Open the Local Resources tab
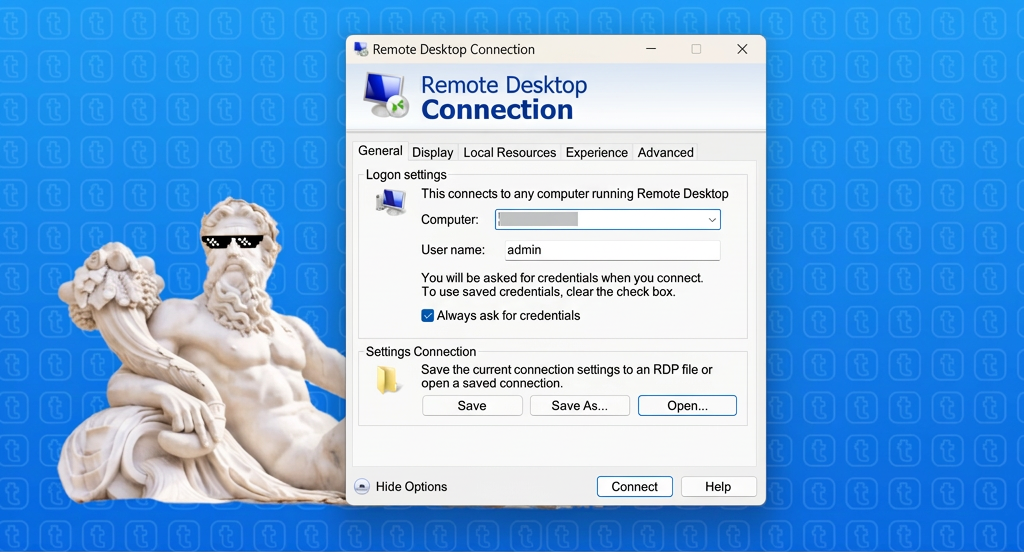 [x=509, y=152]
